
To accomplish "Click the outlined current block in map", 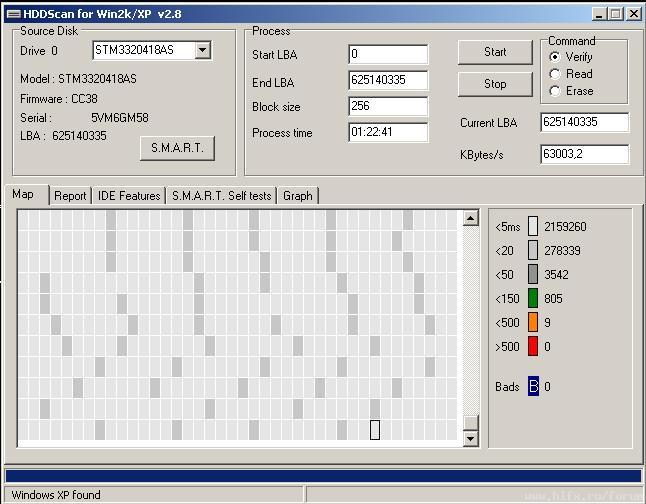I will [x=375, y=430].
